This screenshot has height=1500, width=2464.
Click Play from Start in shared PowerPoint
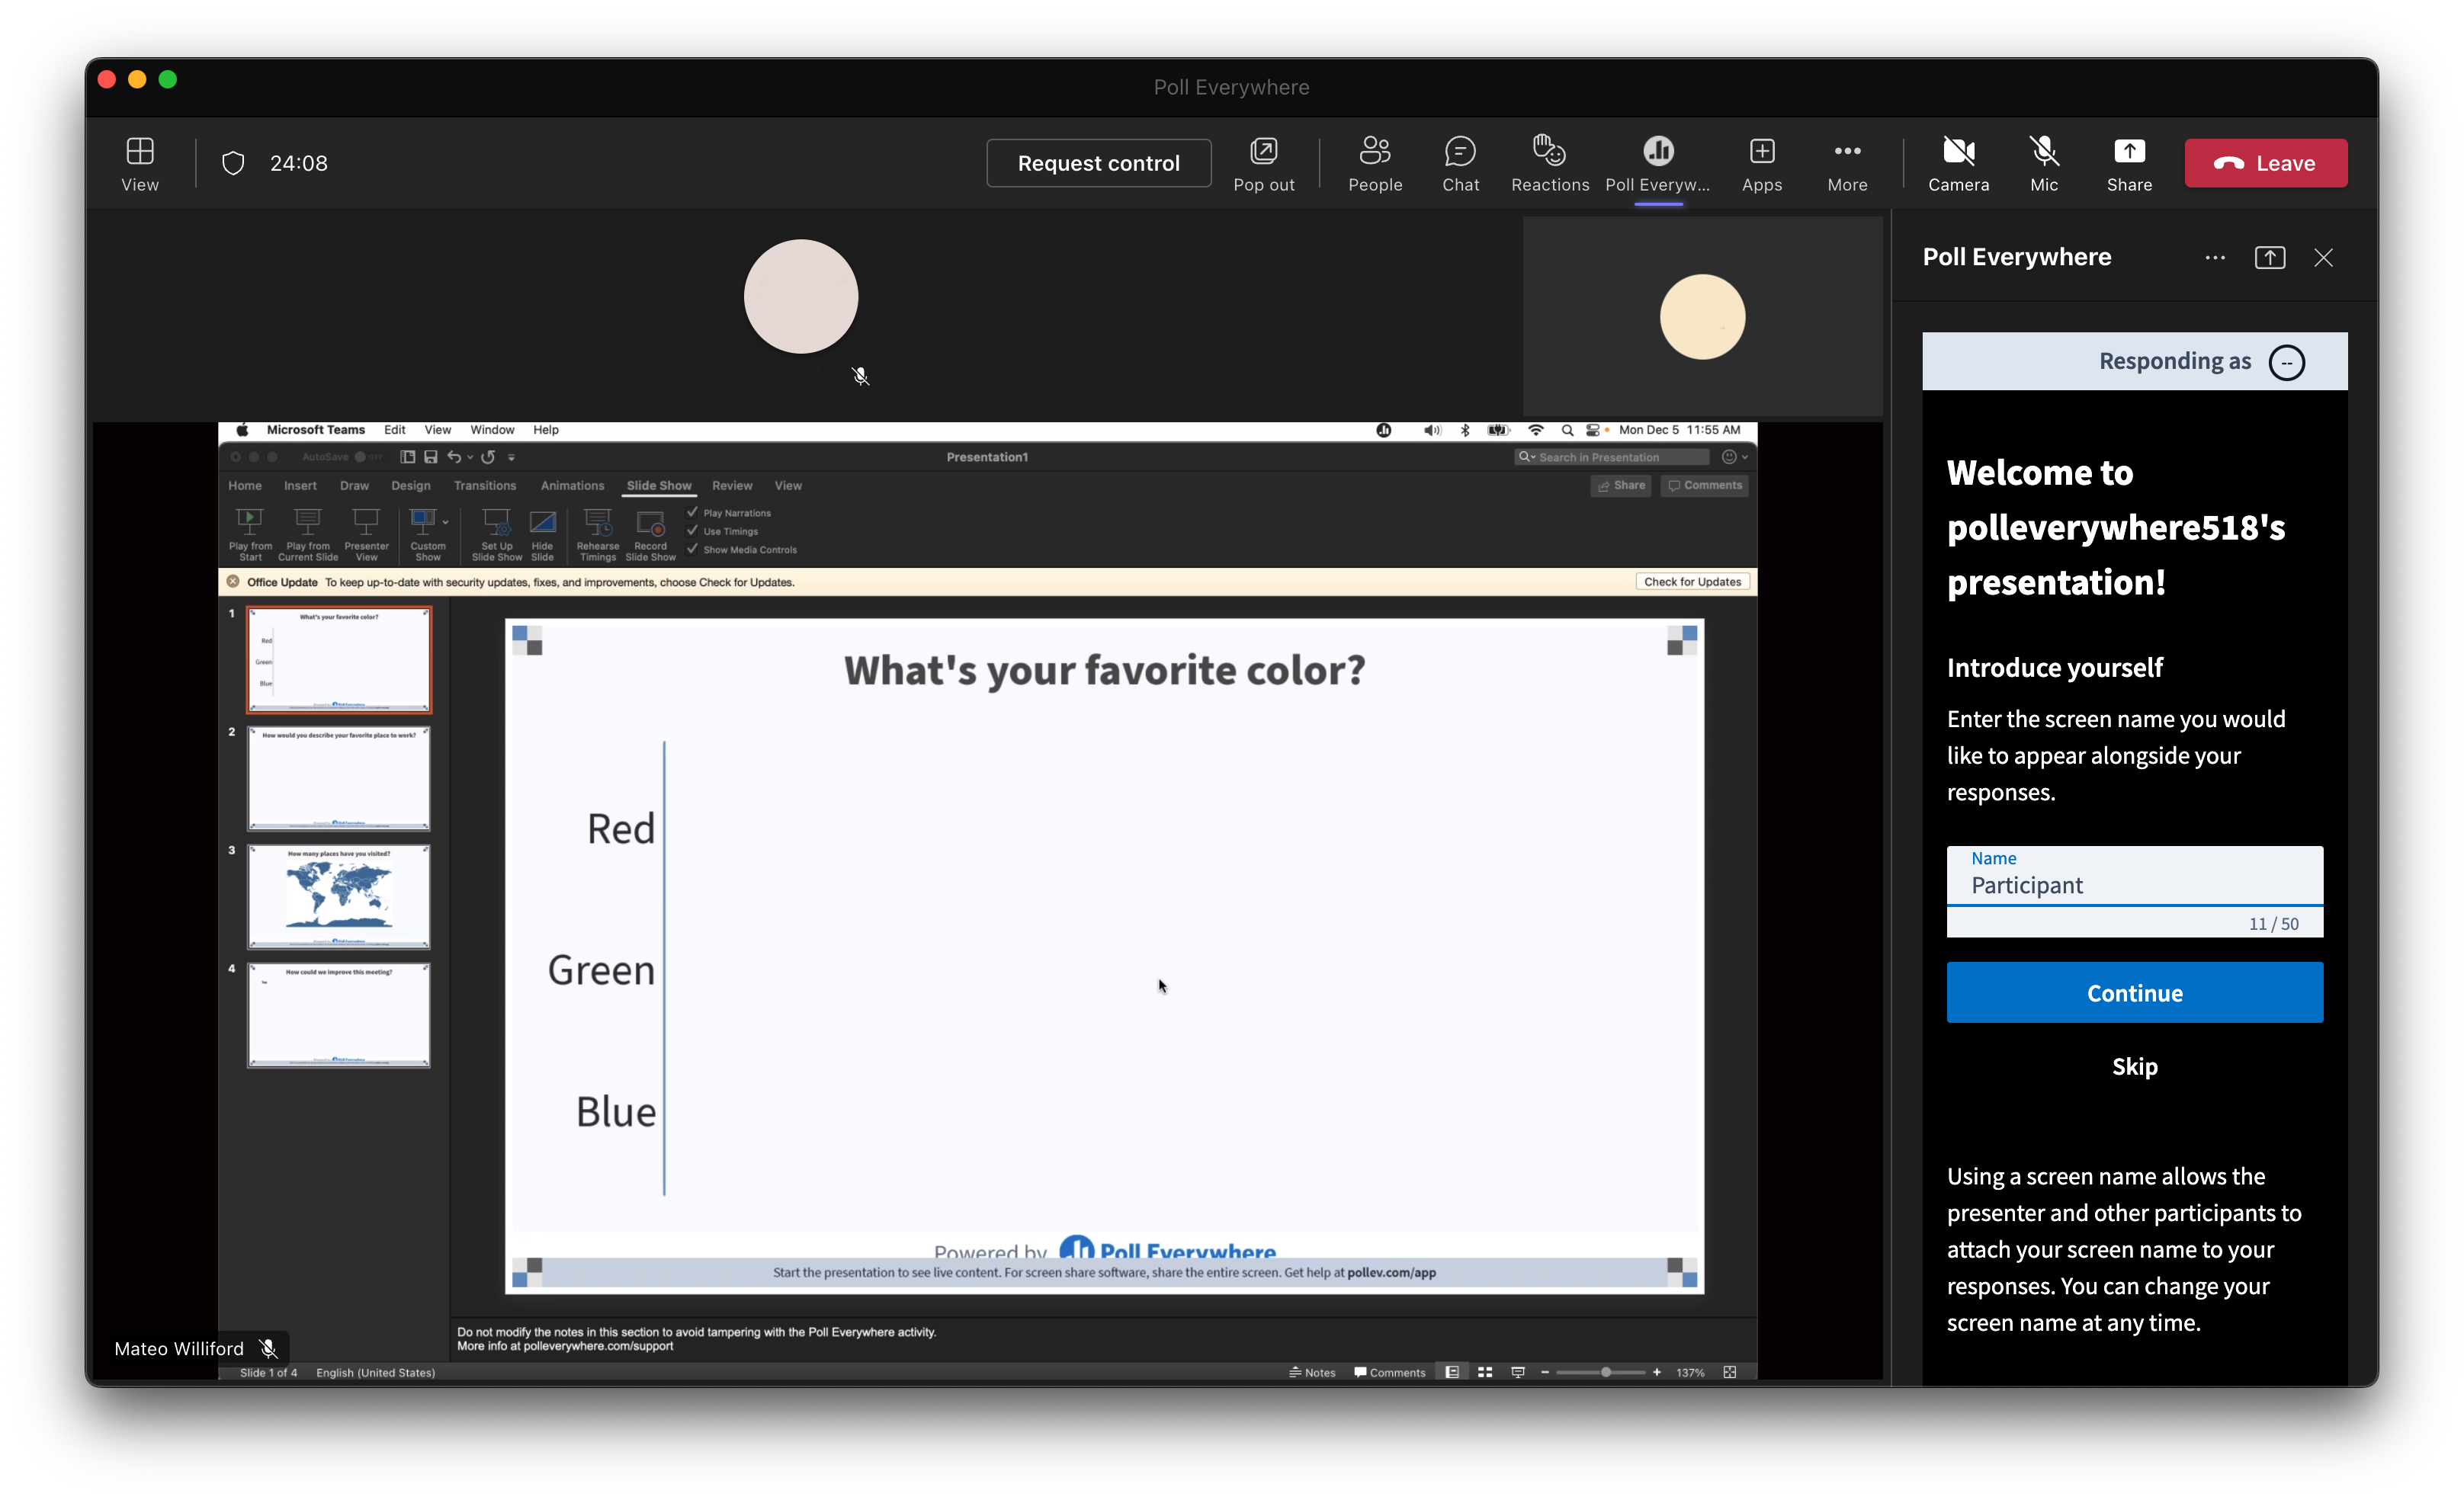tap(250, 534)
